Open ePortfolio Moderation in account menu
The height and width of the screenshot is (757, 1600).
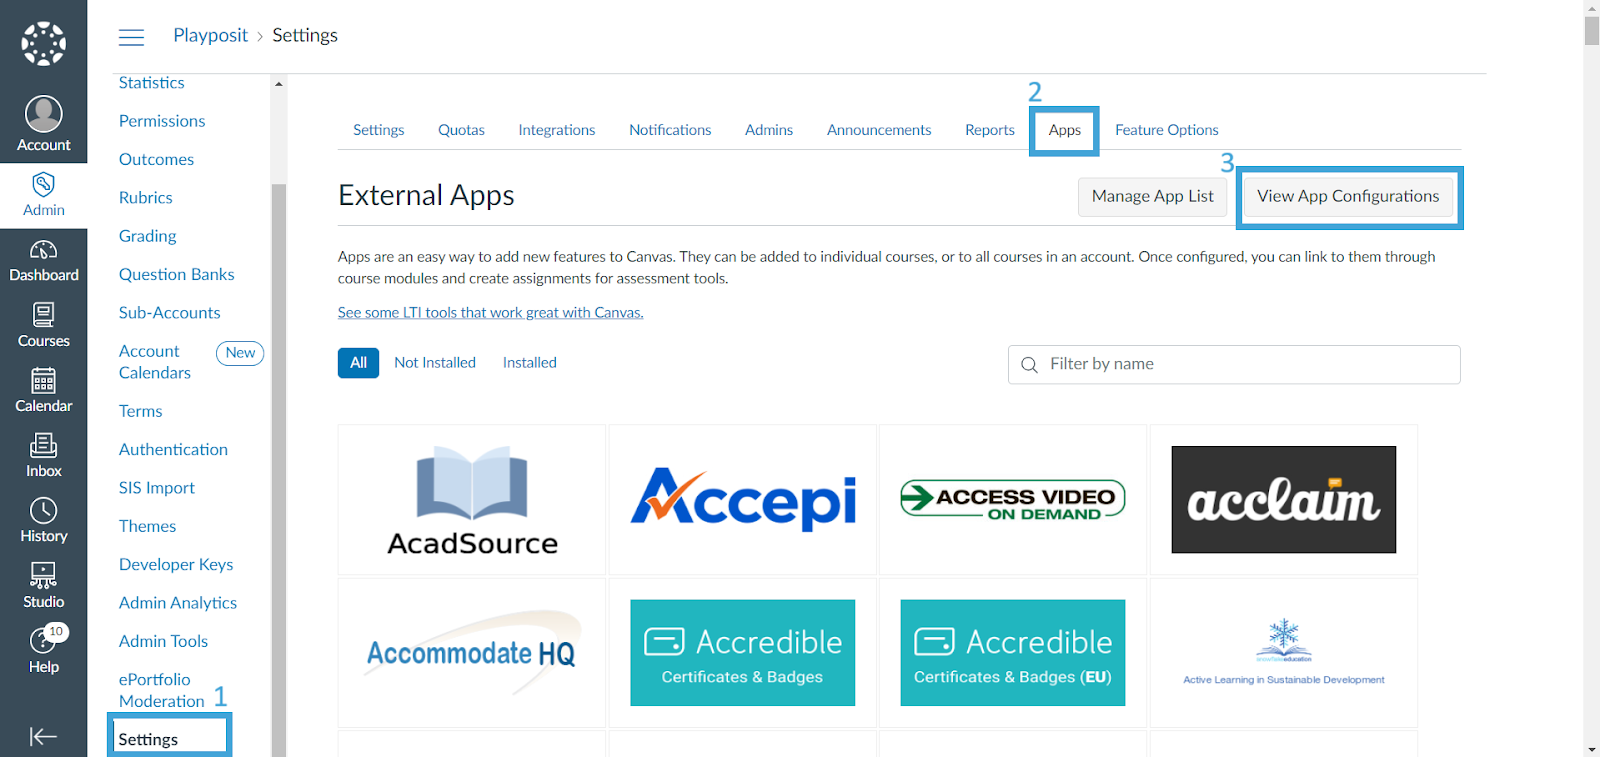[x=162, y=691]
